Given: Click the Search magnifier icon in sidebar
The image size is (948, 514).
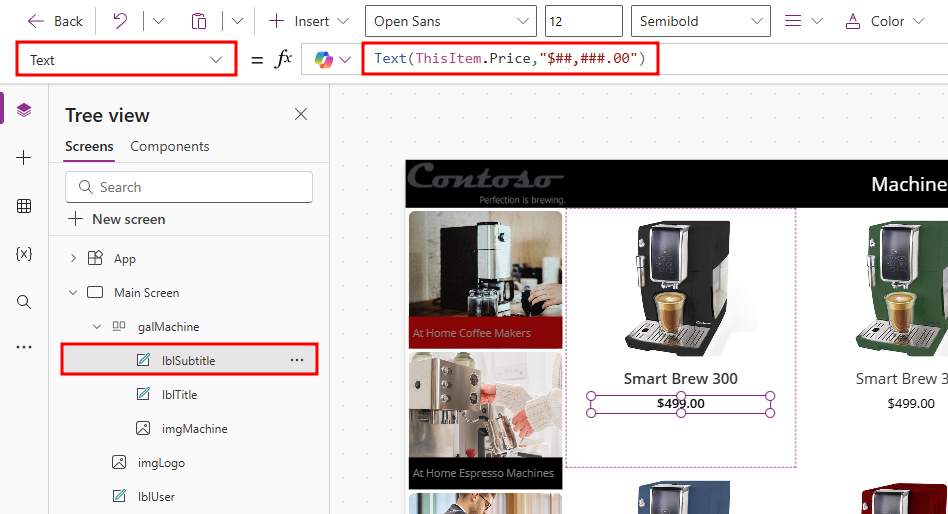Looking at the screenshot, I should [x=24, y=302].
